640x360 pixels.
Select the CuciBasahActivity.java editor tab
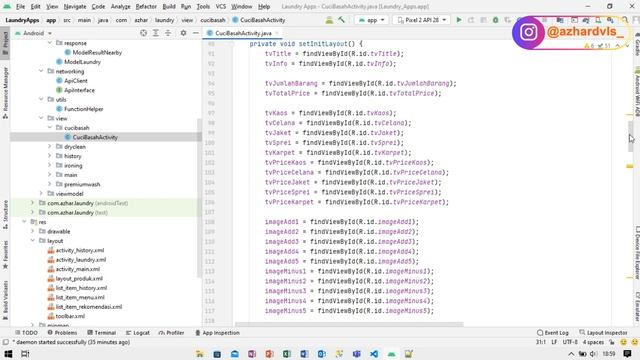click(243, 33)
